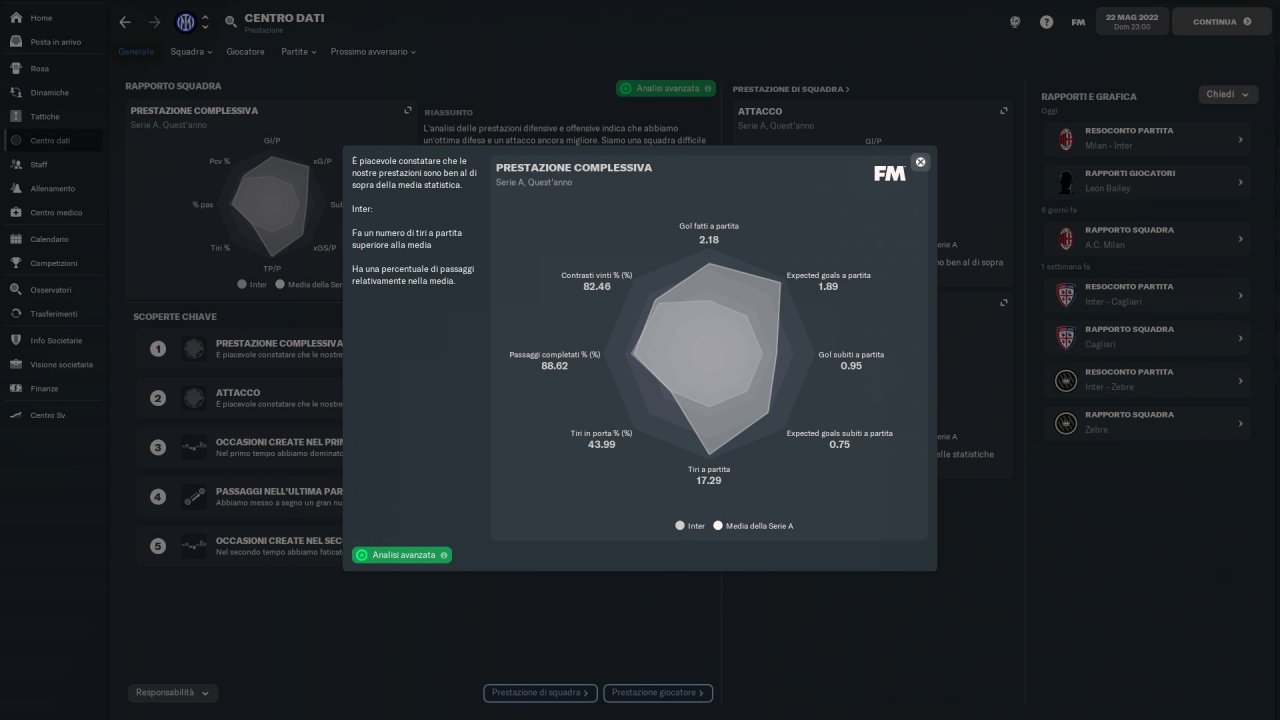Click the Contrasti vinti value 82.46
The image size is (1280, 720).
597,287
